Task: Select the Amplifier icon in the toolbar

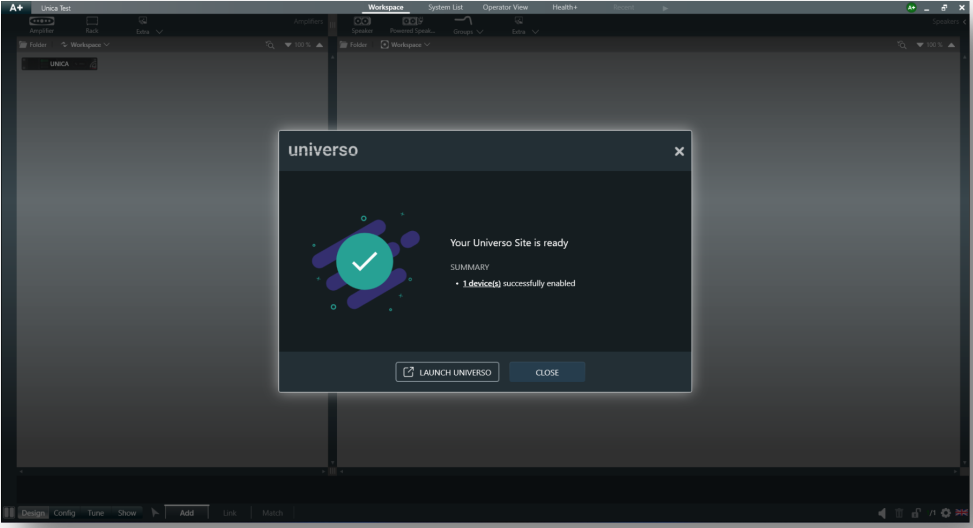Action: point(42,25)
